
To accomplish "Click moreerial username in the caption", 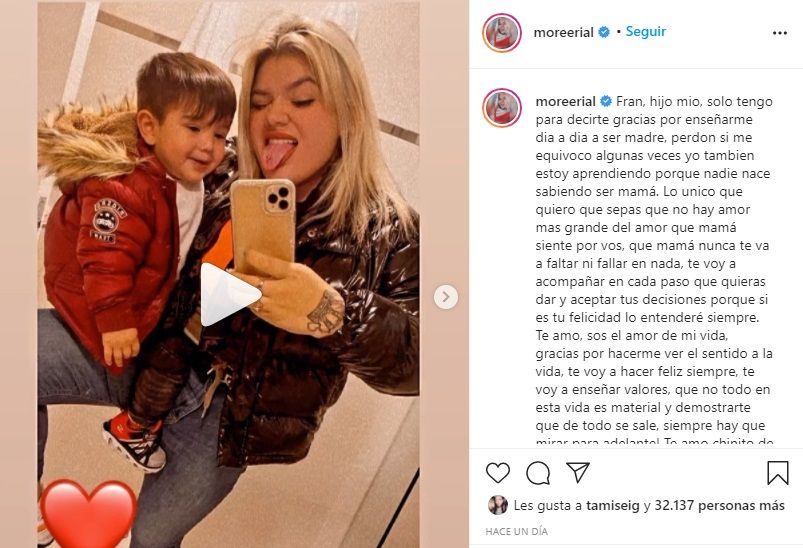I will coord(565,101).
